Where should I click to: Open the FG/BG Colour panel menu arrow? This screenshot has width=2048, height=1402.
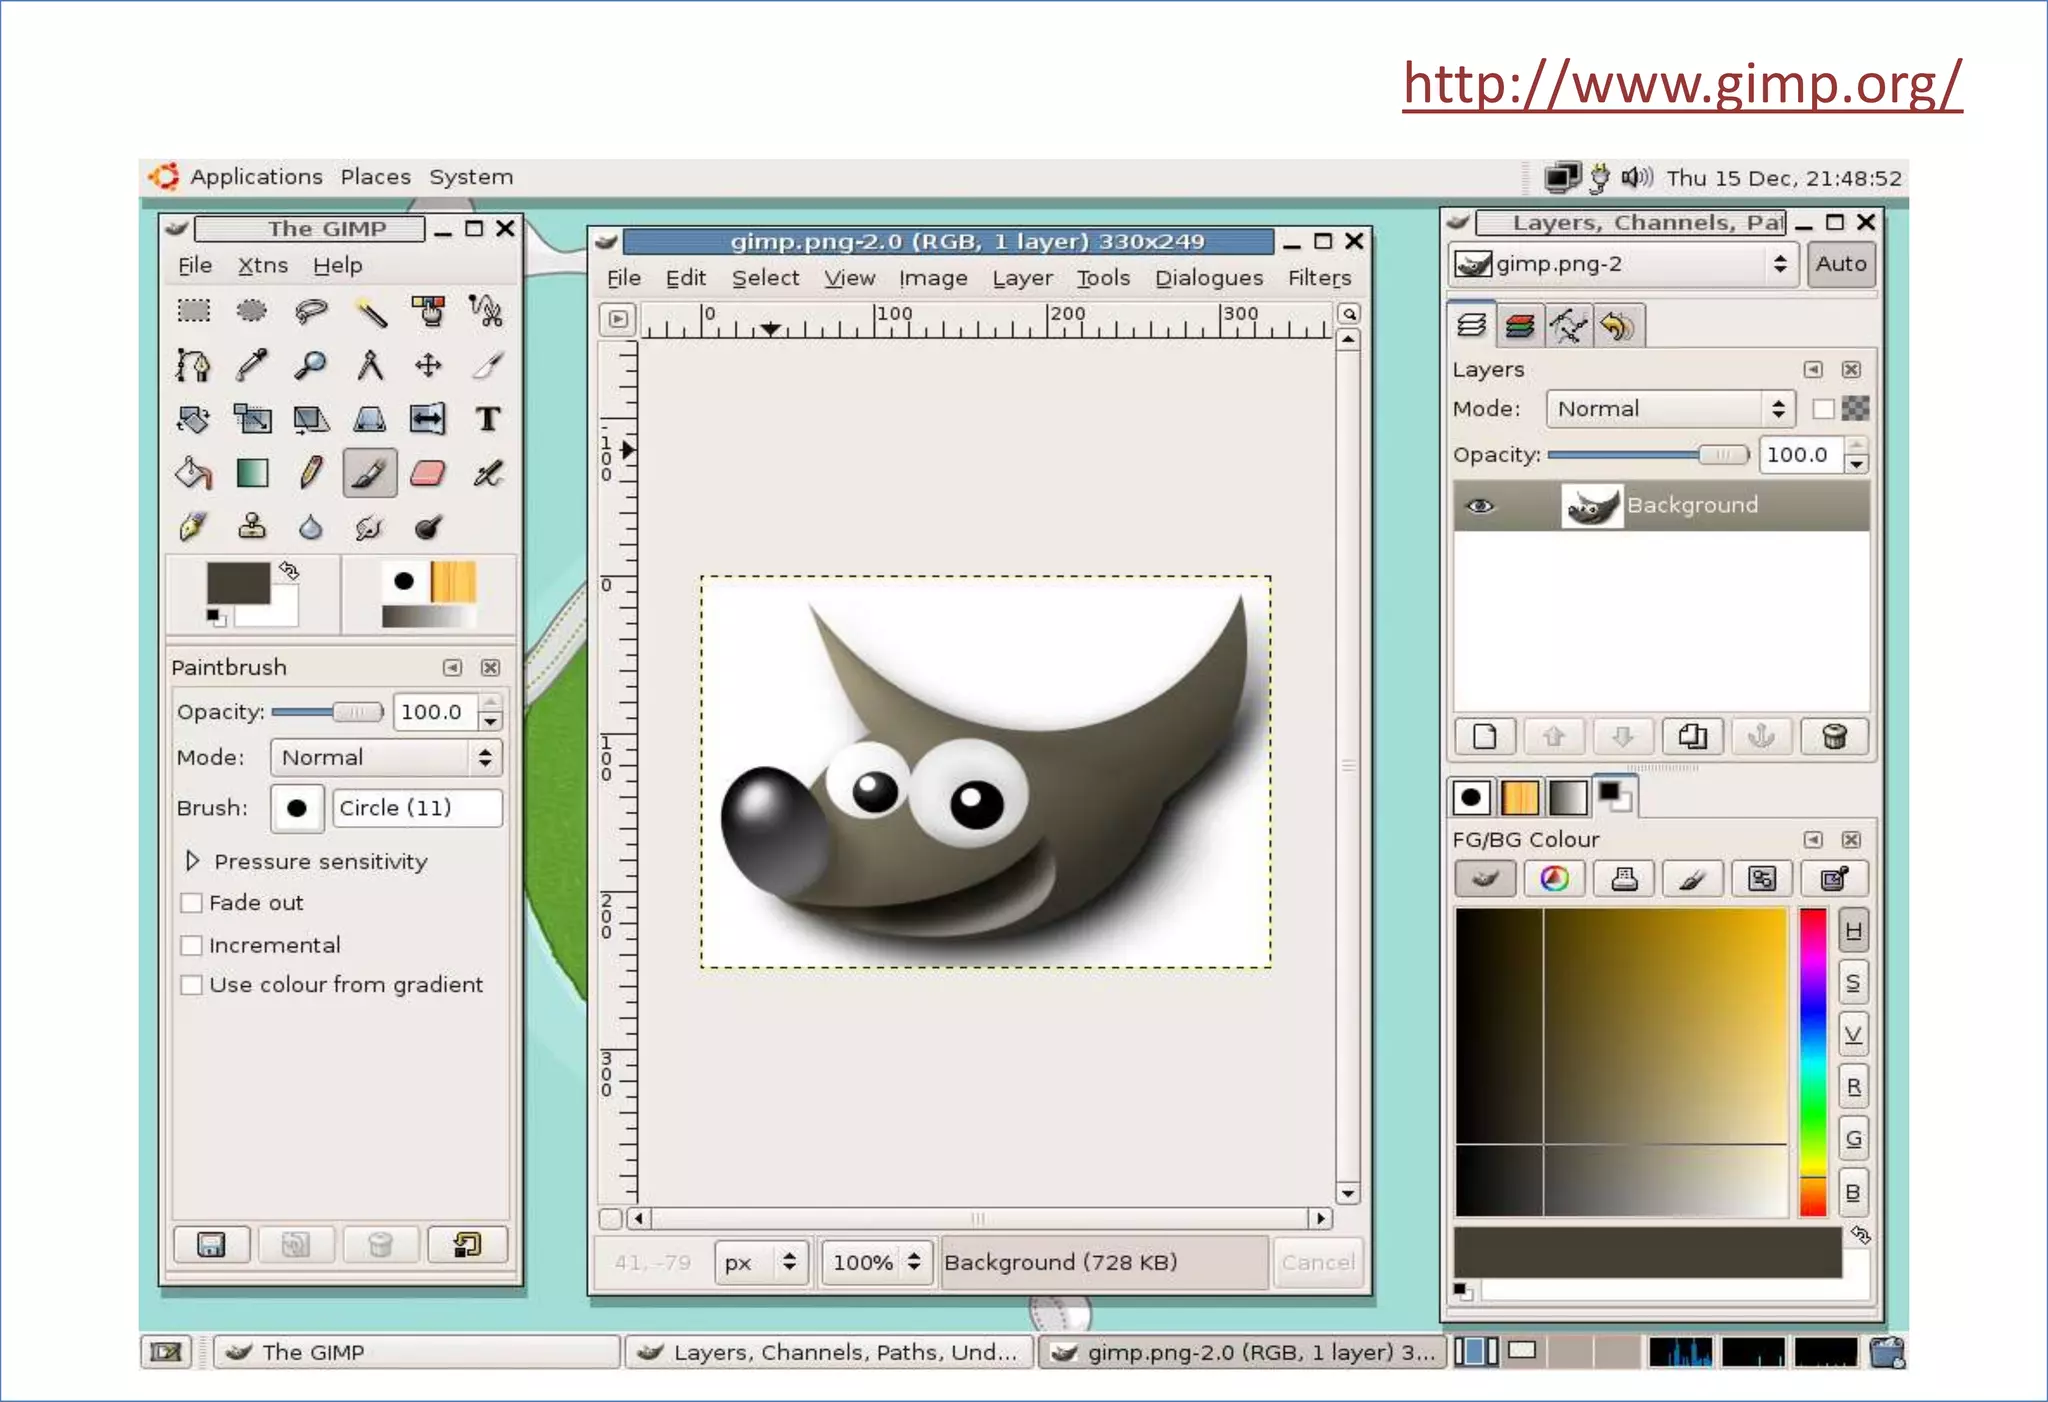[x=1813, y=840]
